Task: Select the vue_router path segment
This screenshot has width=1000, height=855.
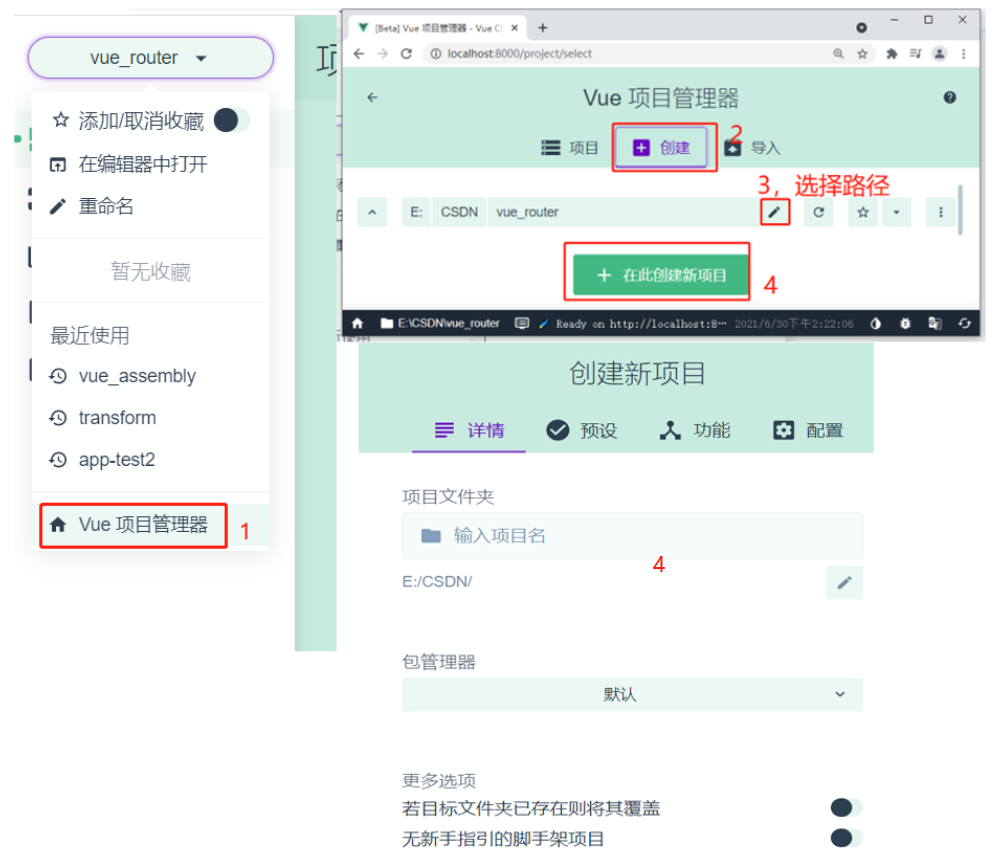Action: [527, 212]
